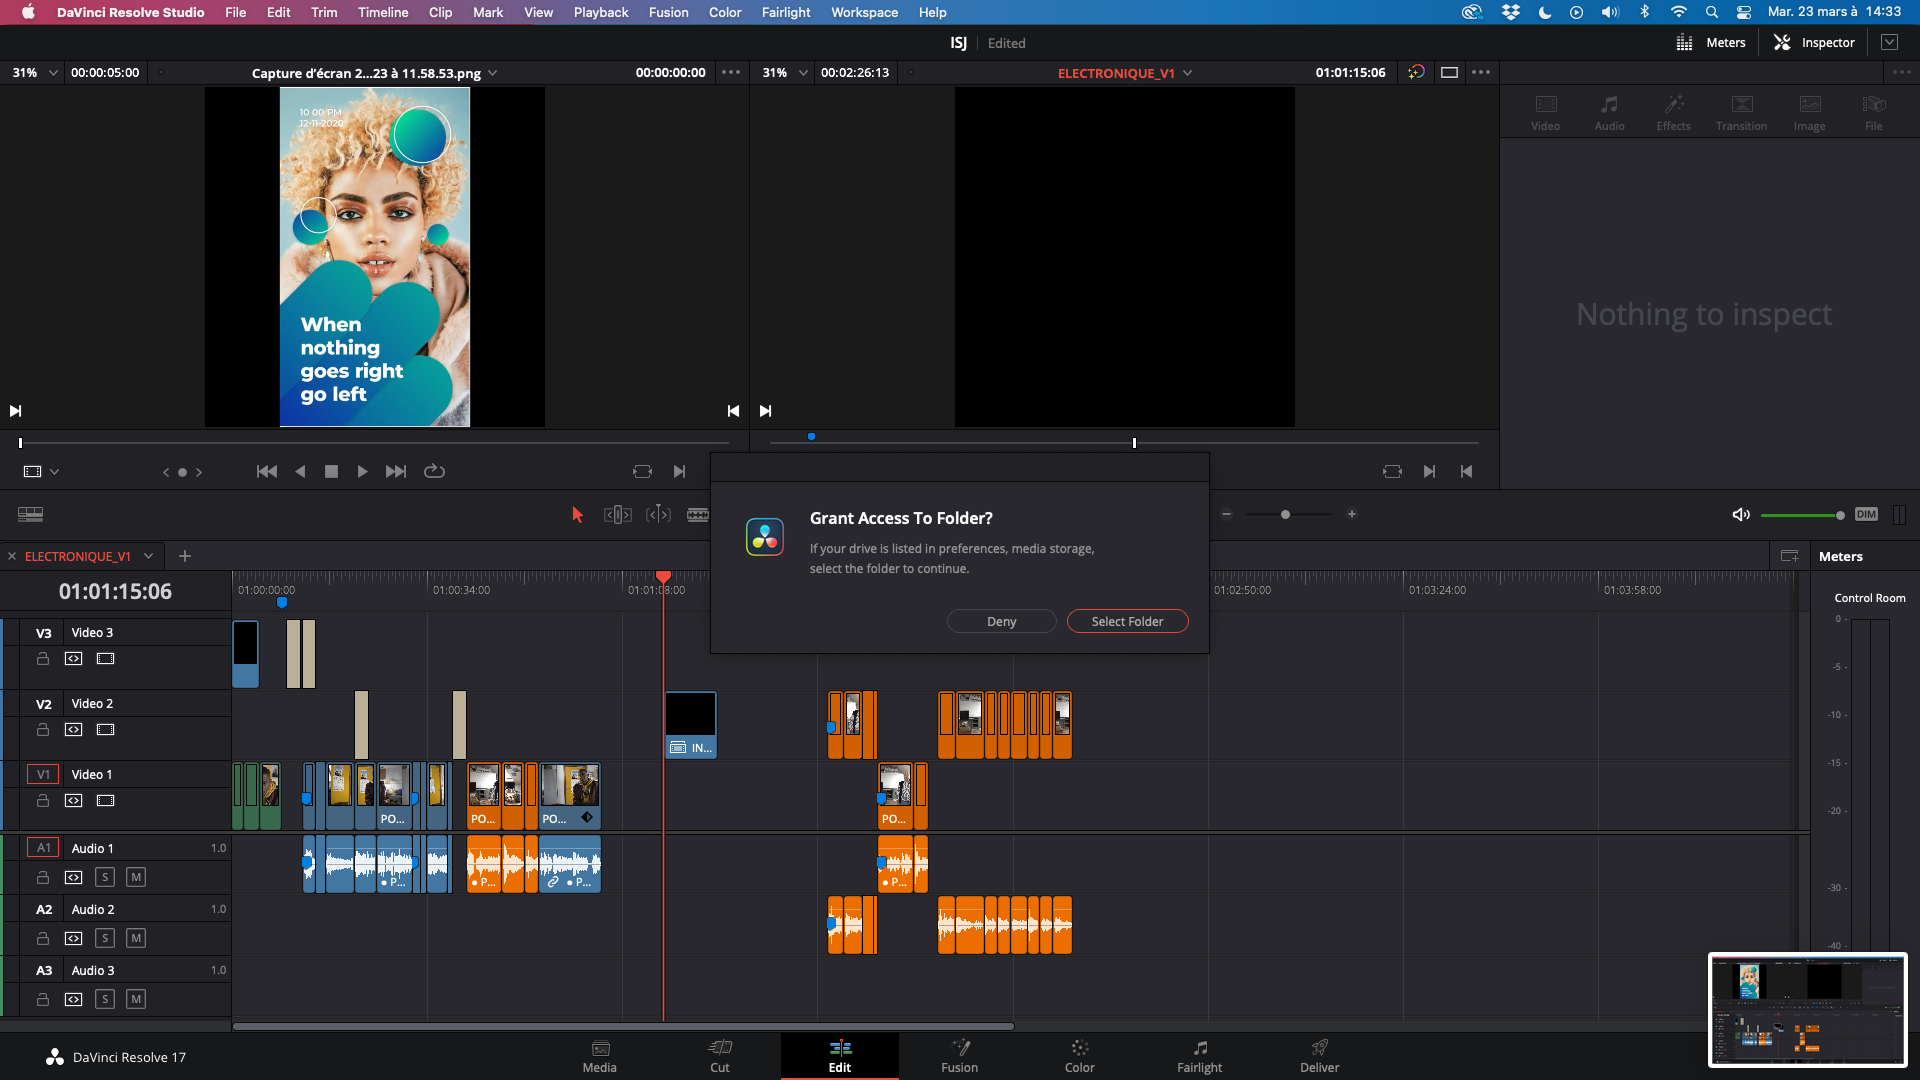Screen dimensions: 1920x1080
Task: Toggle the DIM audio button
Action: click(1866, 514)
